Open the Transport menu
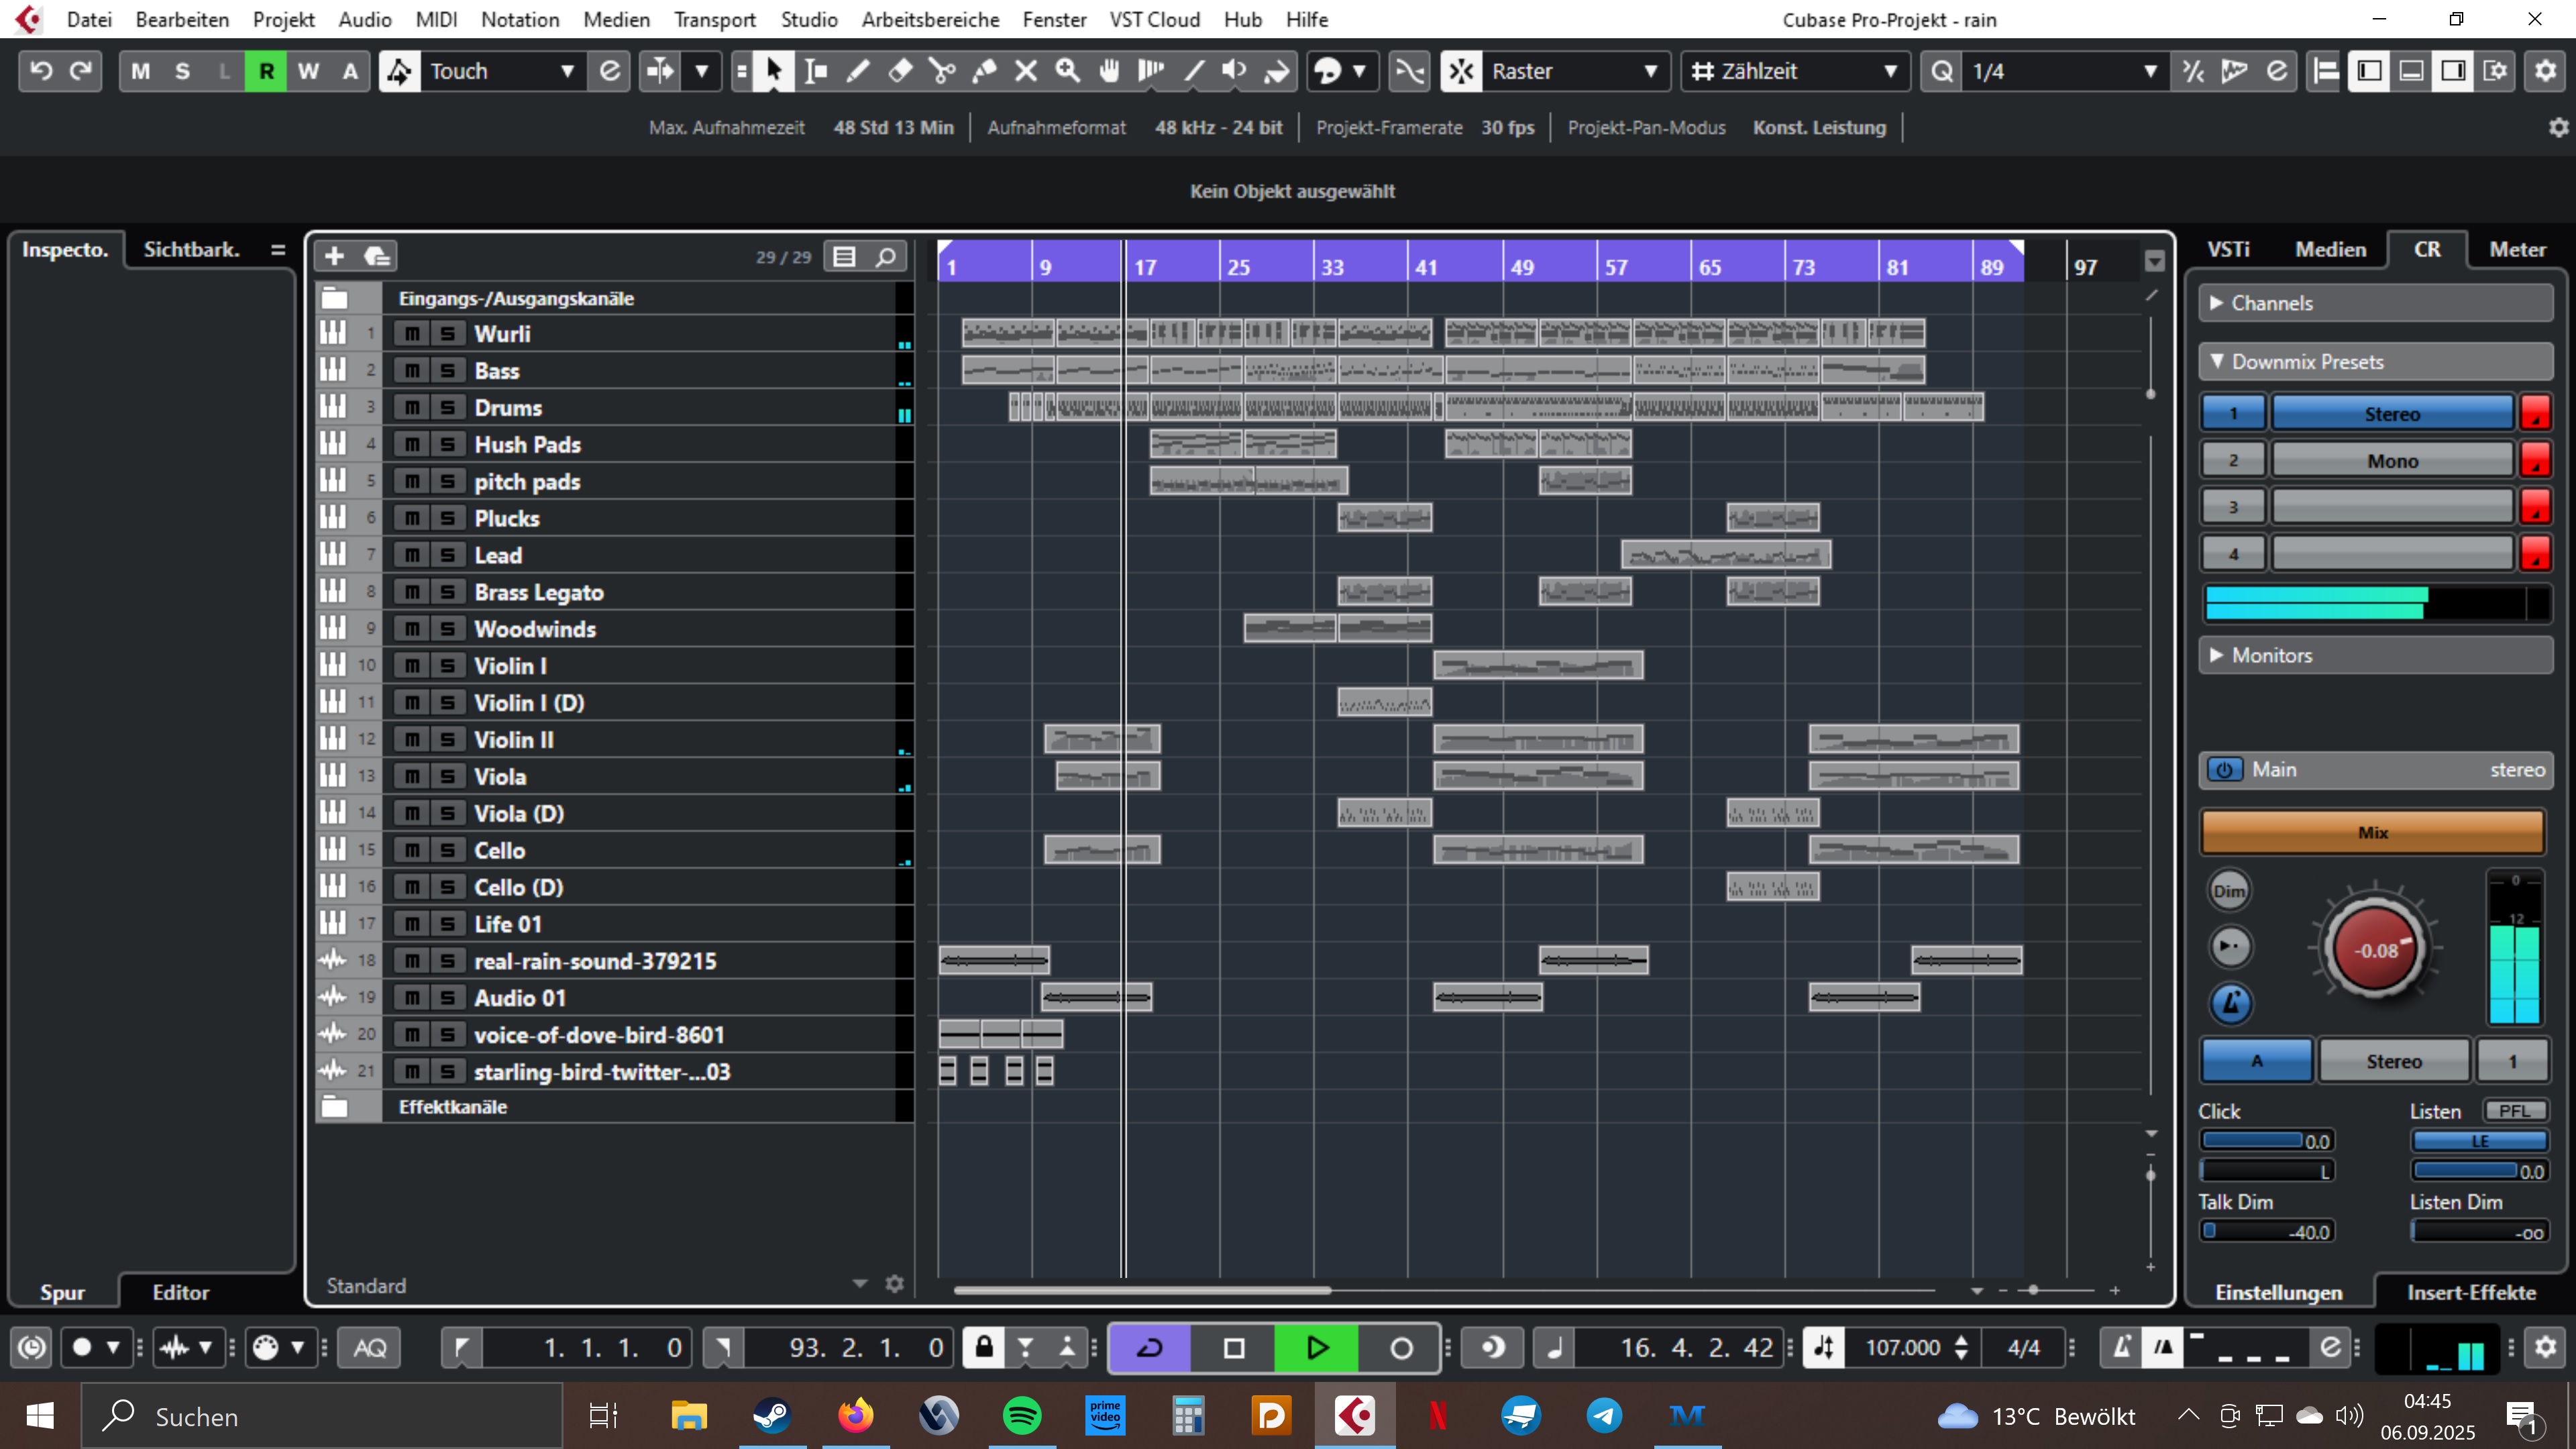This screenshot has height=1449, width=2576. point(714,19)
